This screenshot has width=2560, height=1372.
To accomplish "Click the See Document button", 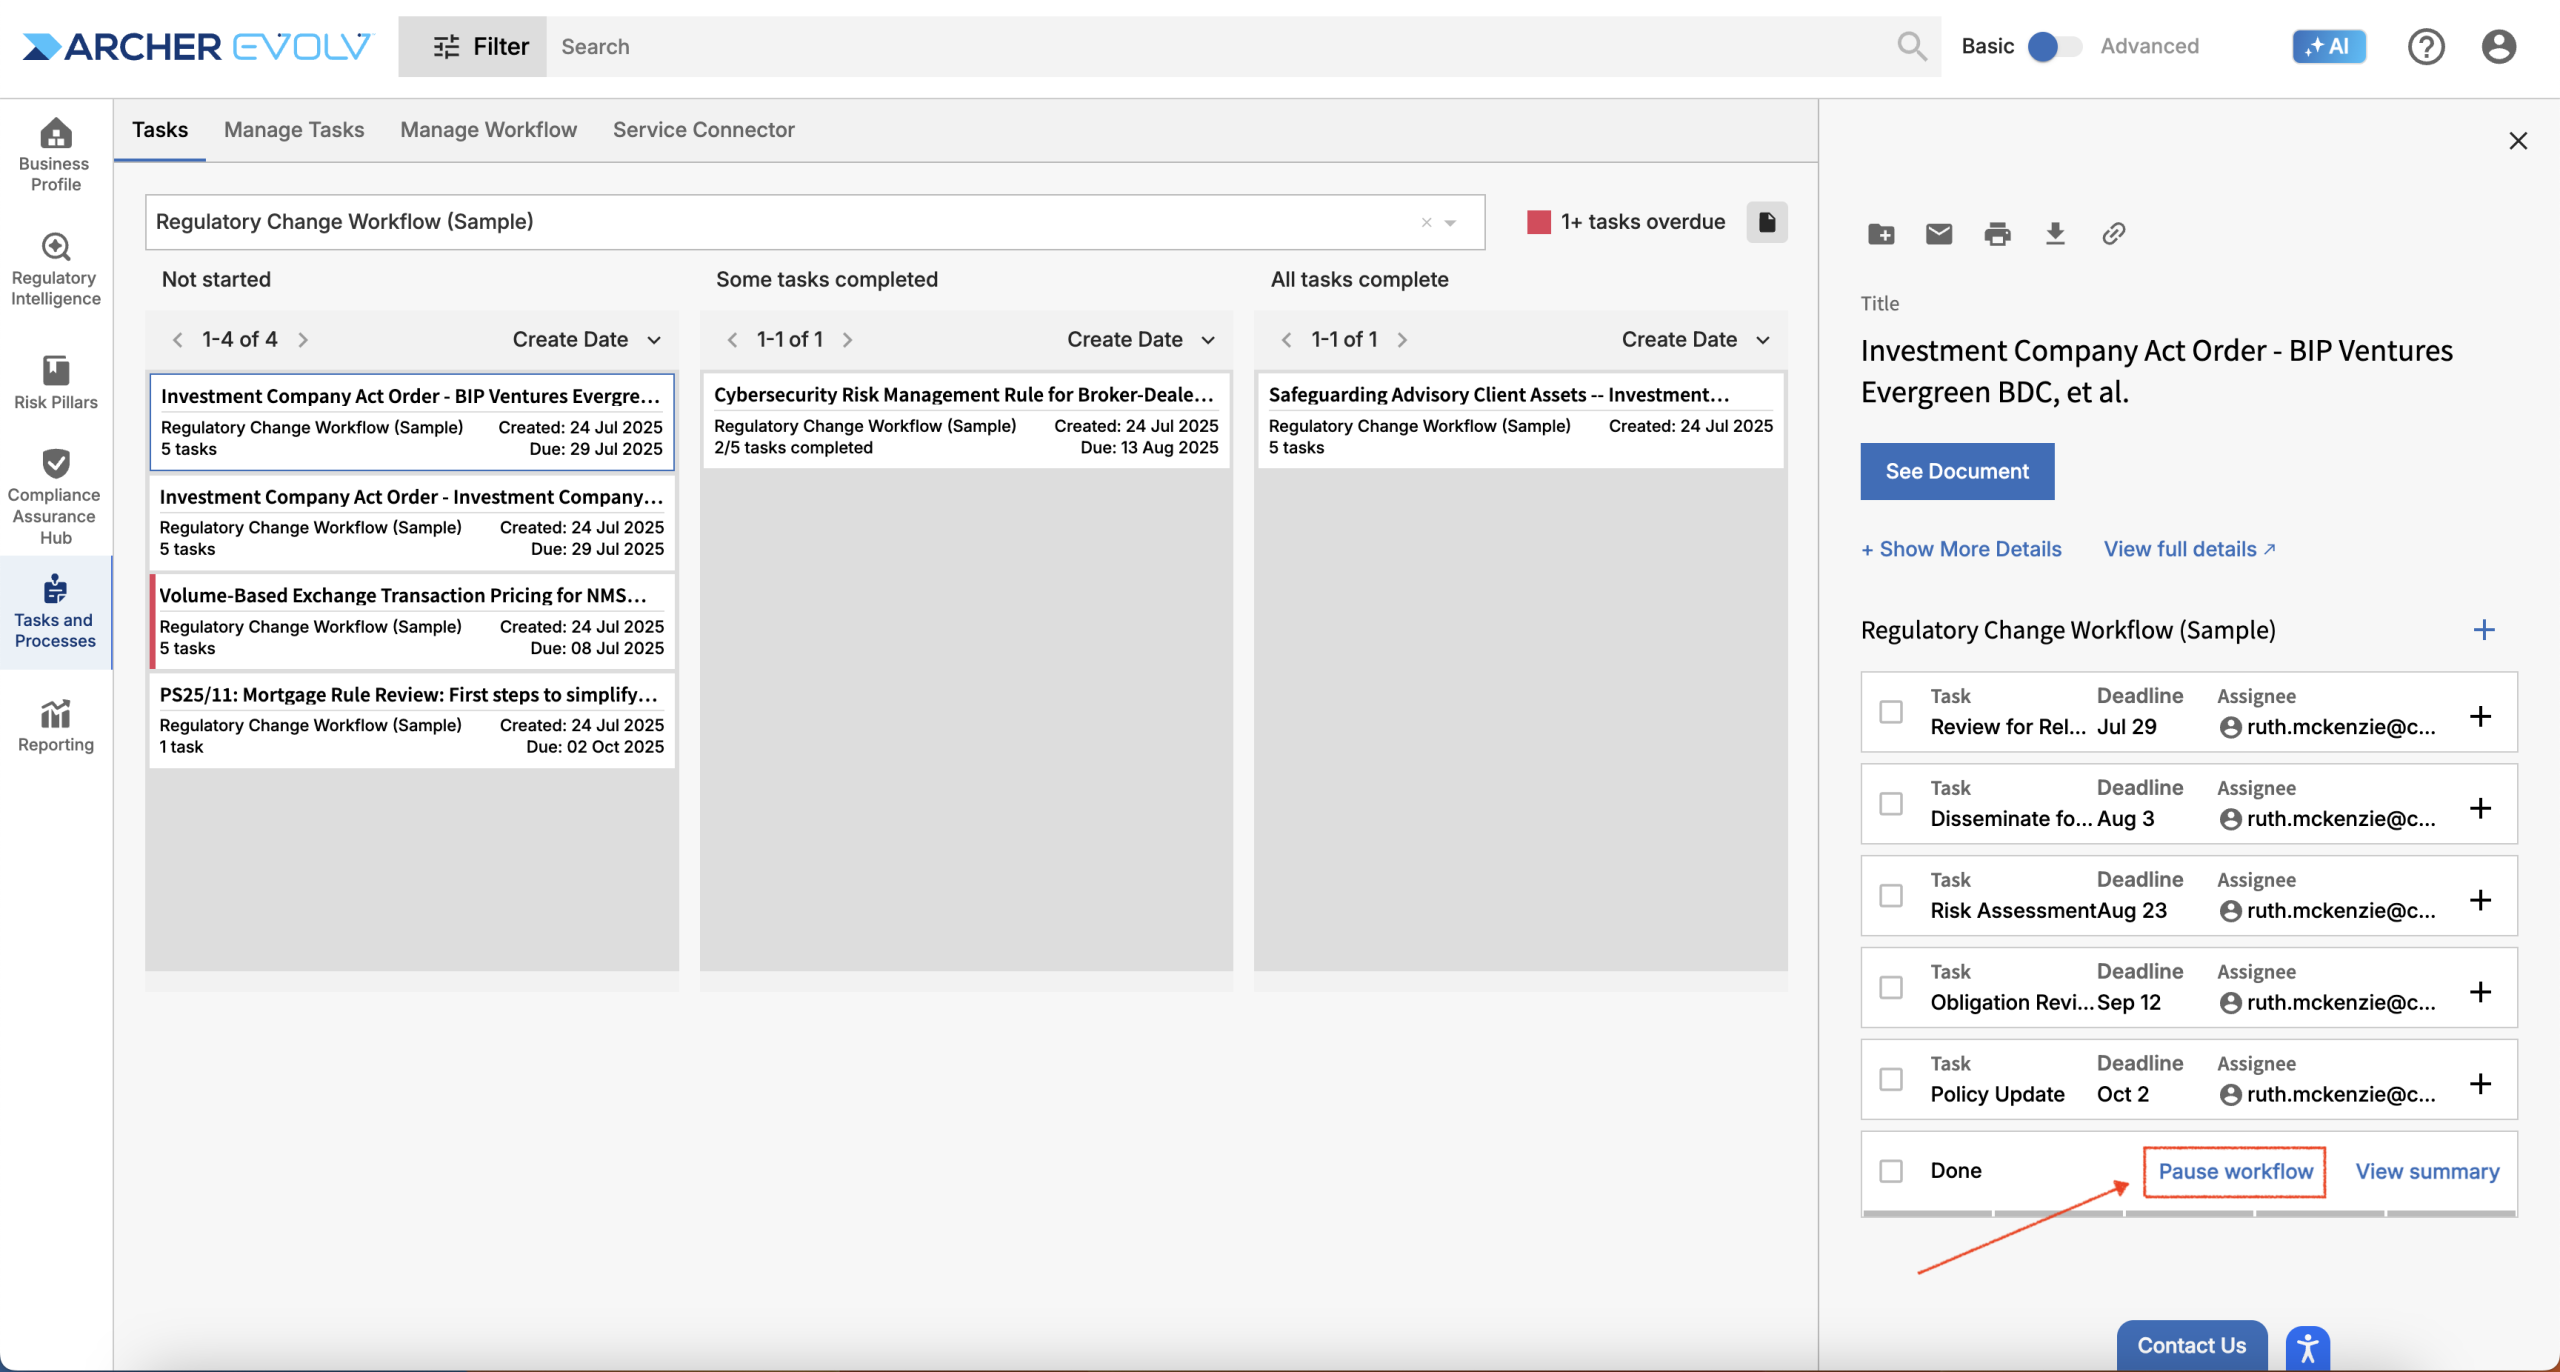I will [x=1956, y=471].
